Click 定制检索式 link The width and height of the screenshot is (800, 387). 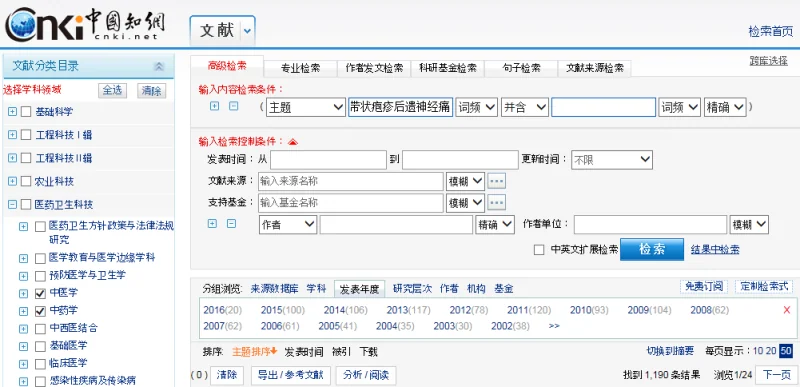click(x=764, y=287)
